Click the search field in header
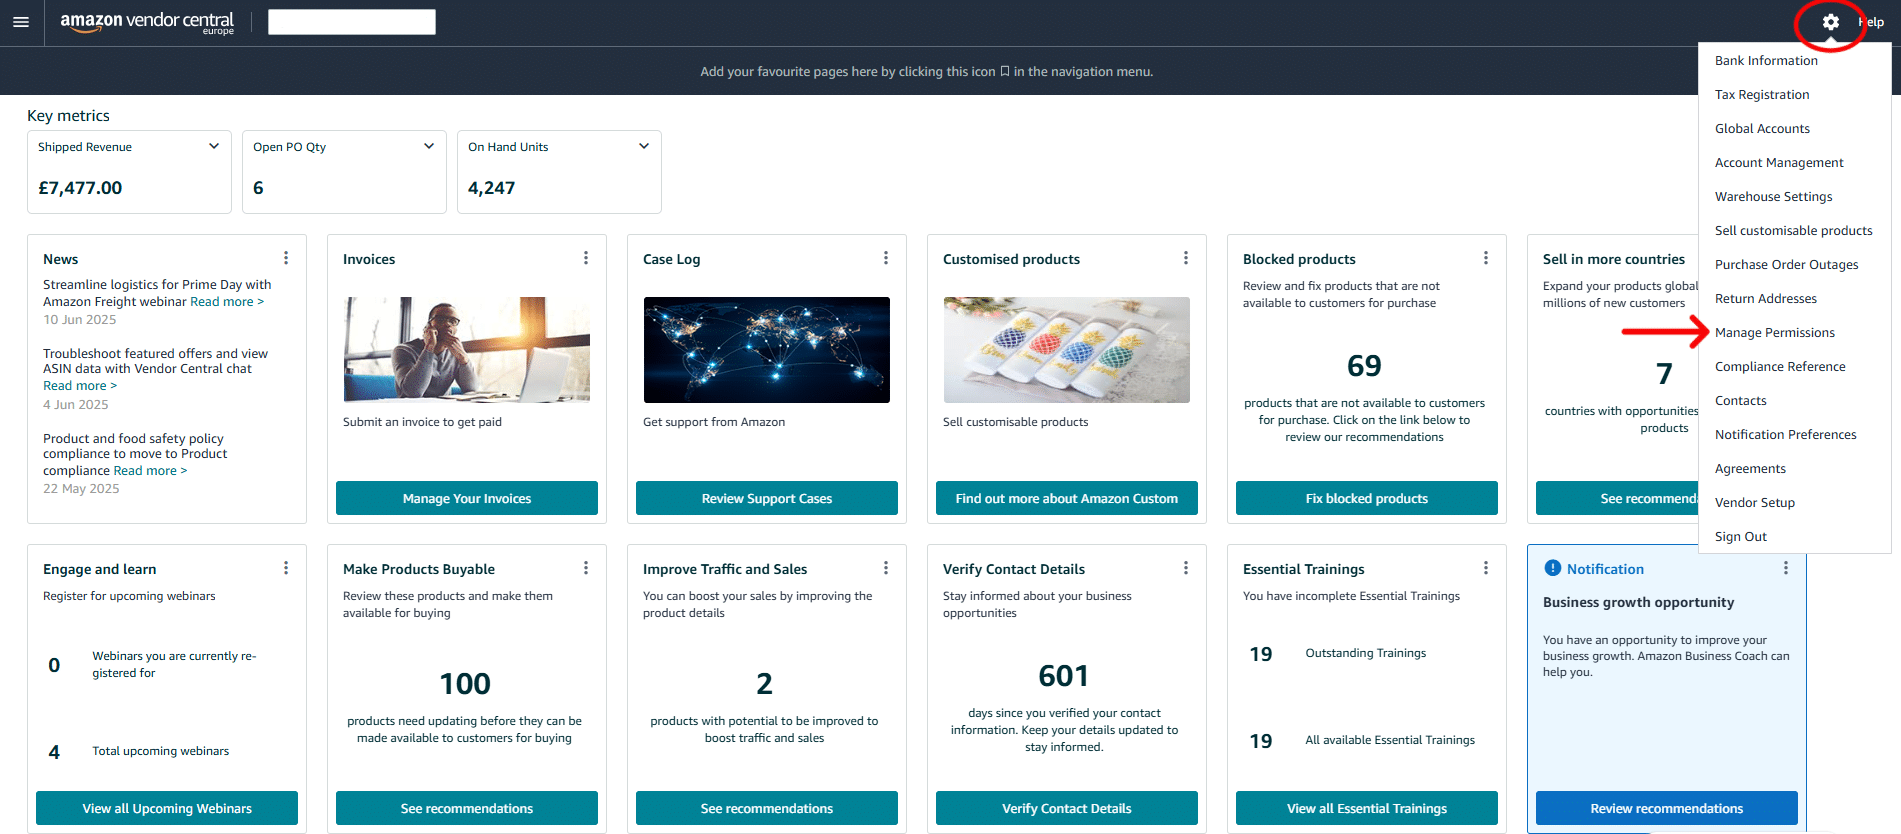The height and width of the screenshot is (834, 1901). pos(352,22)
